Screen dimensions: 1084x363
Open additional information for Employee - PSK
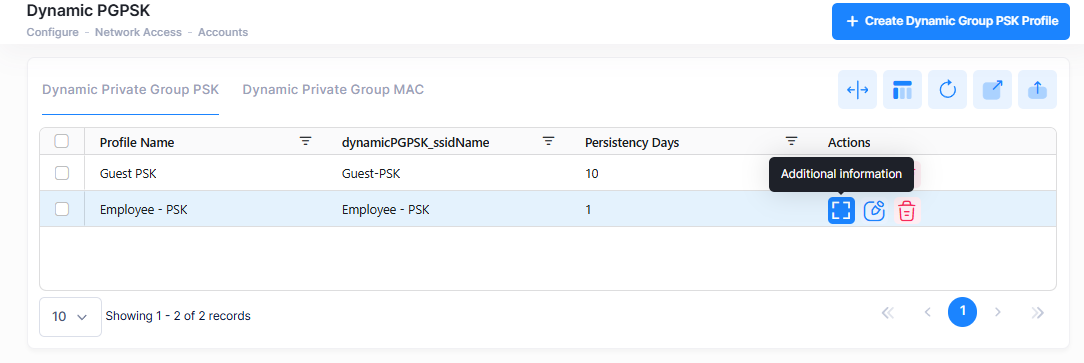coord(841,210)
